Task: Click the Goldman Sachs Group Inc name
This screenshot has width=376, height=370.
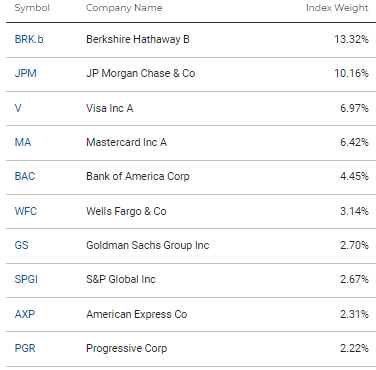Action: click(x=148, y=245)
